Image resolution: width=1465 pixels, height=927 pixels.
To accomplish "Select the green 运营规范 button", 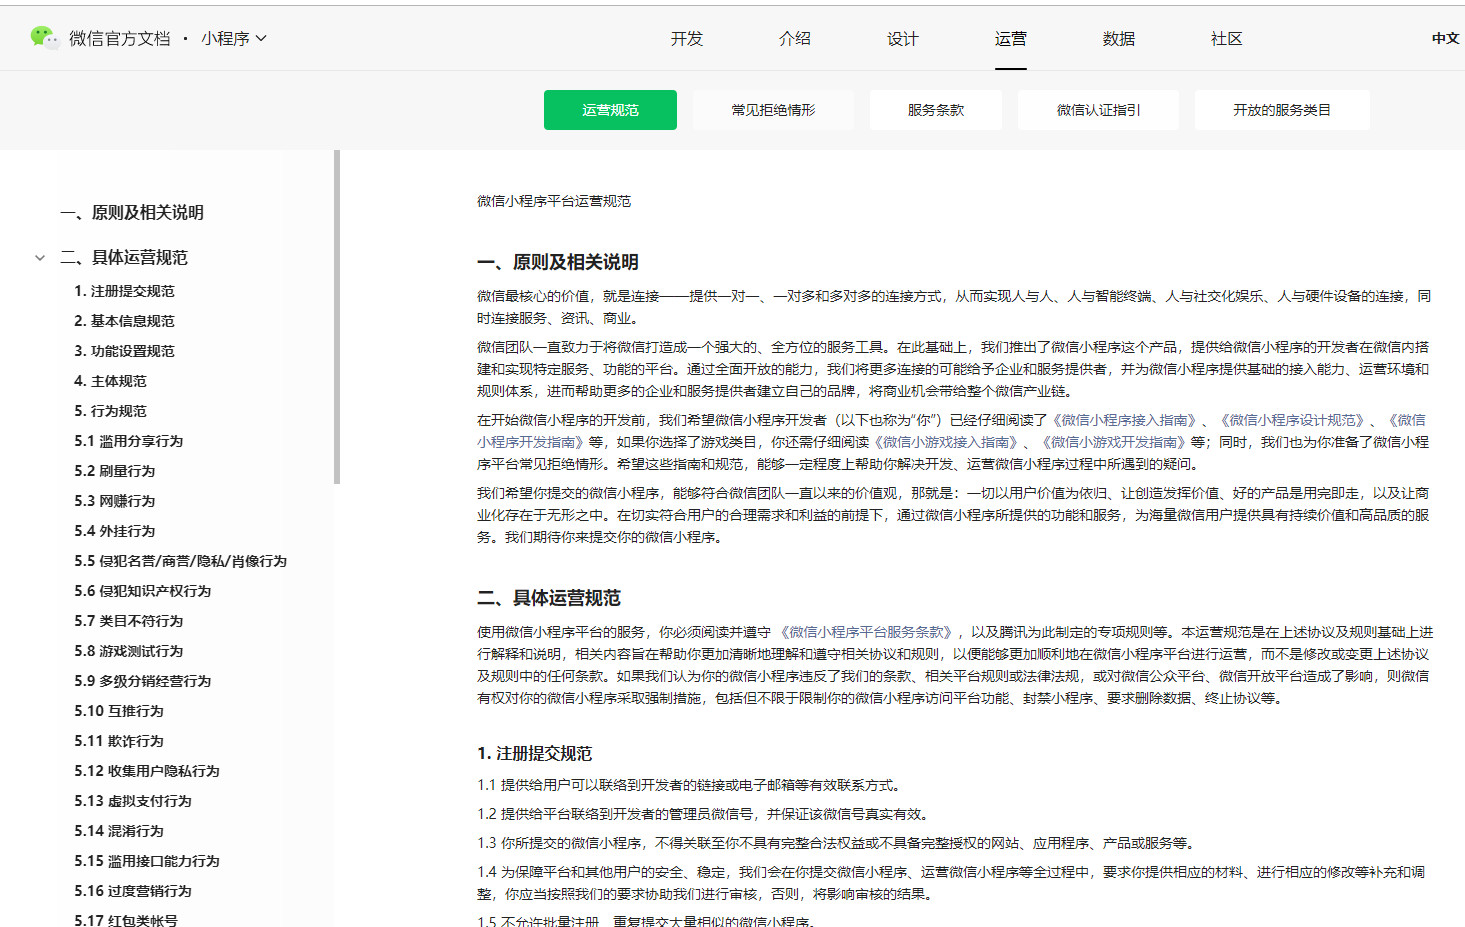I will (x=610, y=110).
